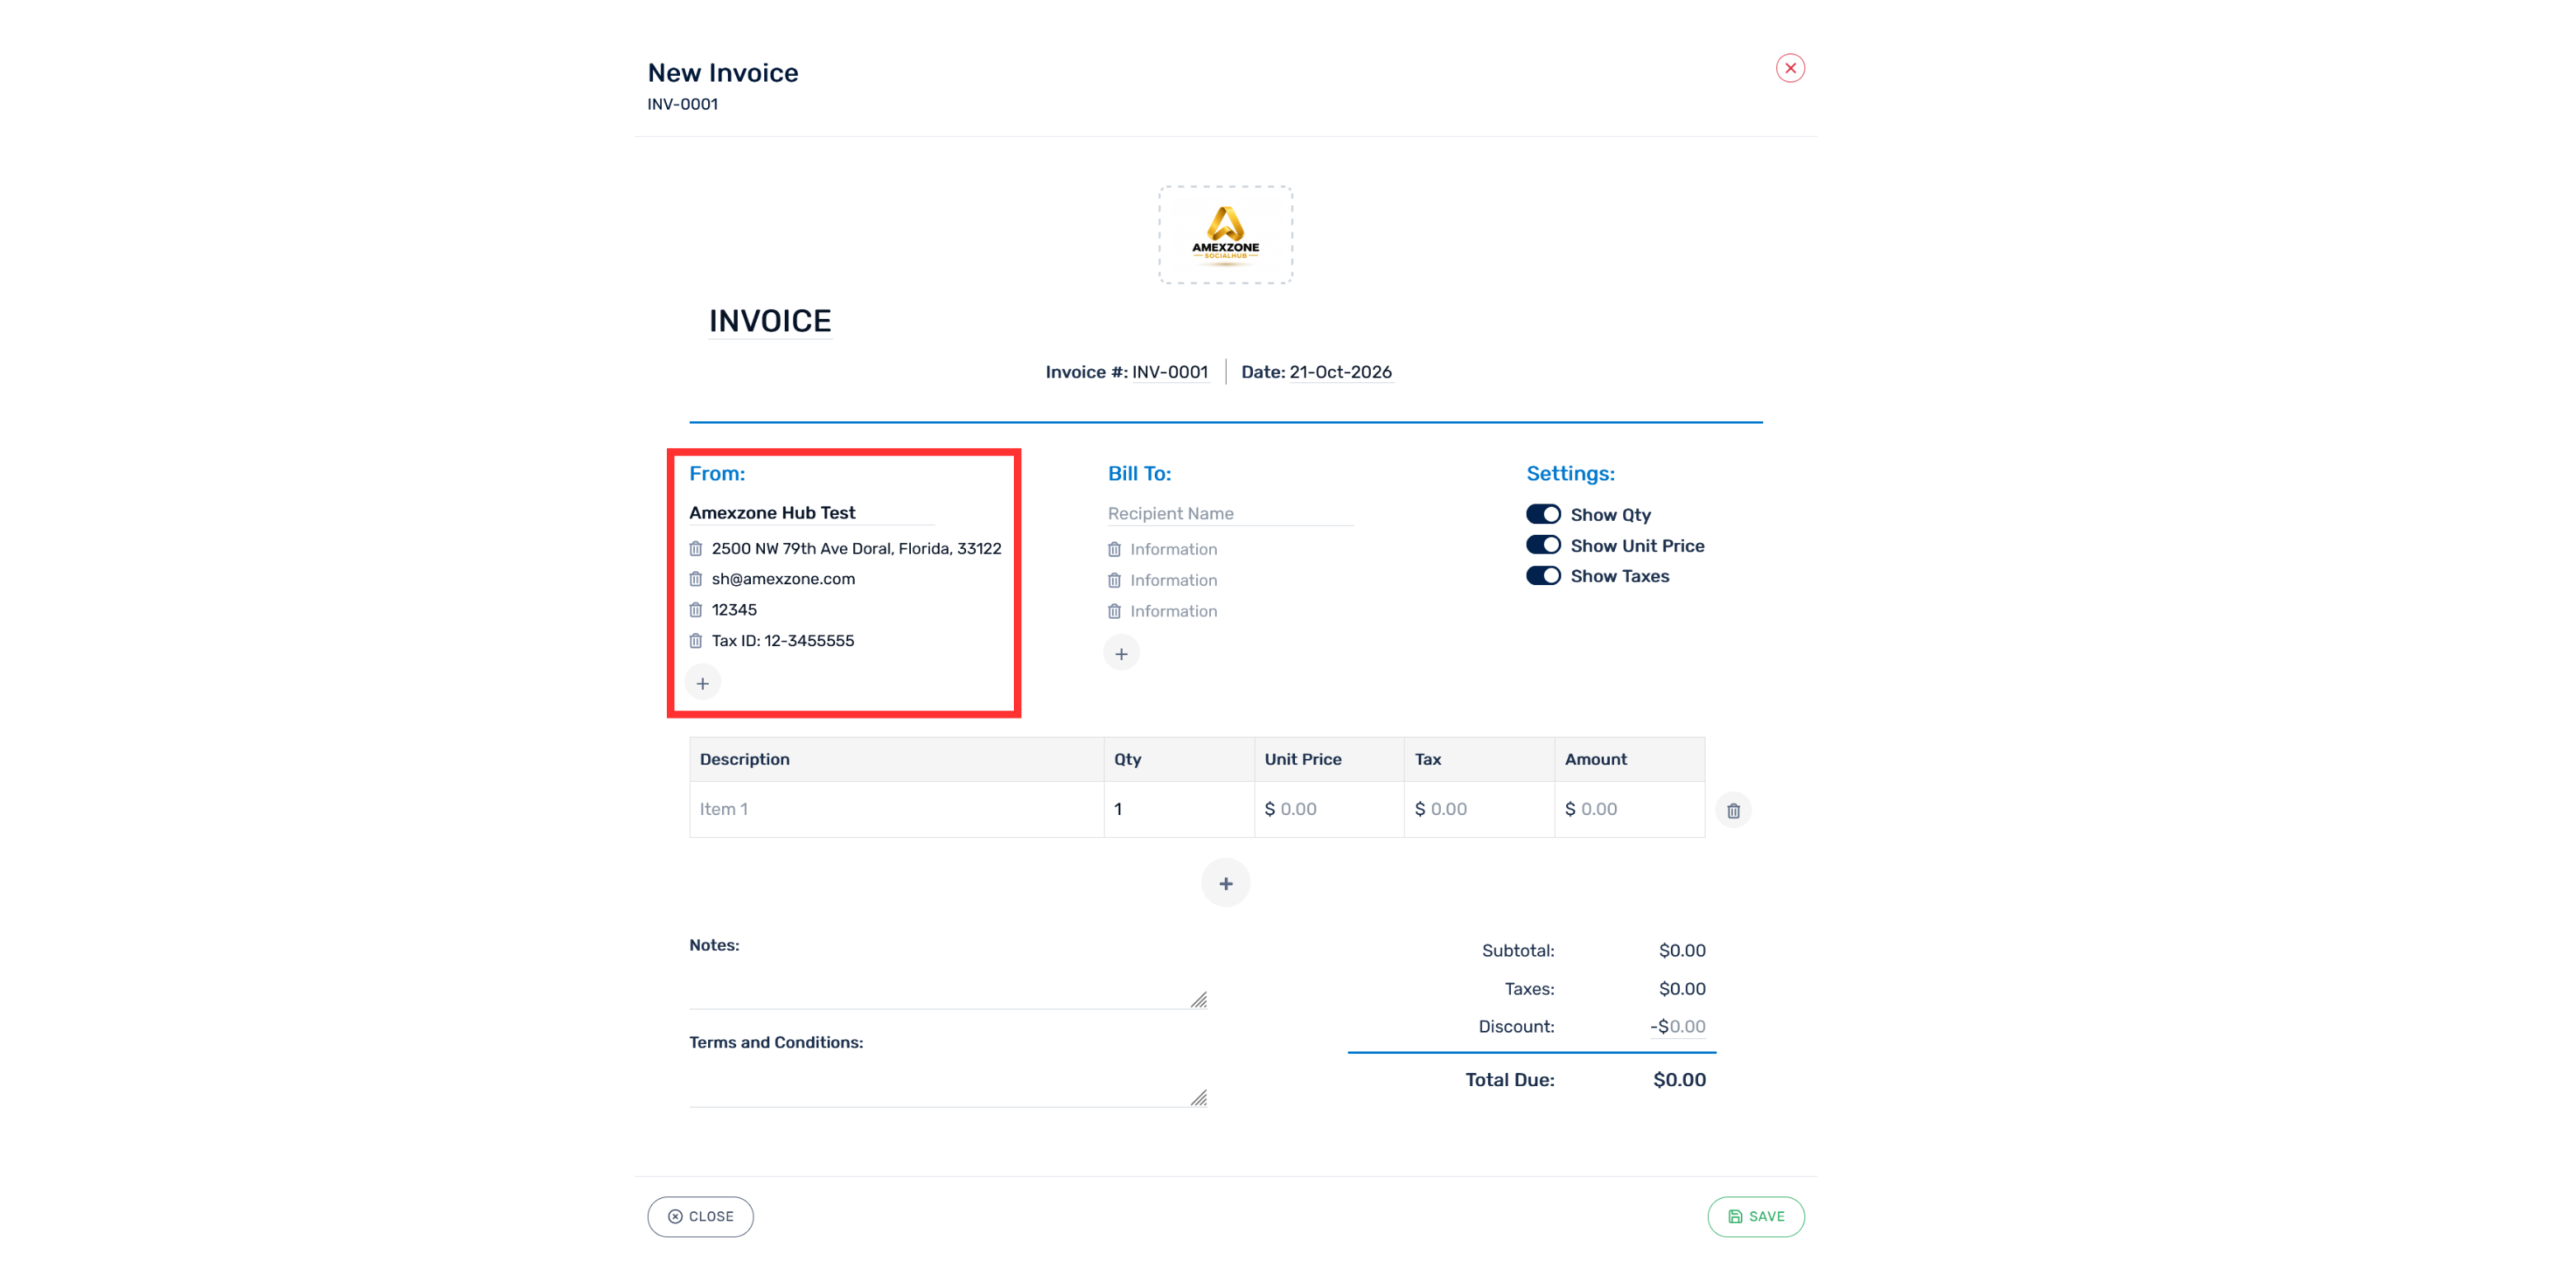Click the SAVE button
The width and height of the screenshot is (2576, 1288).
[1756, 1217]
